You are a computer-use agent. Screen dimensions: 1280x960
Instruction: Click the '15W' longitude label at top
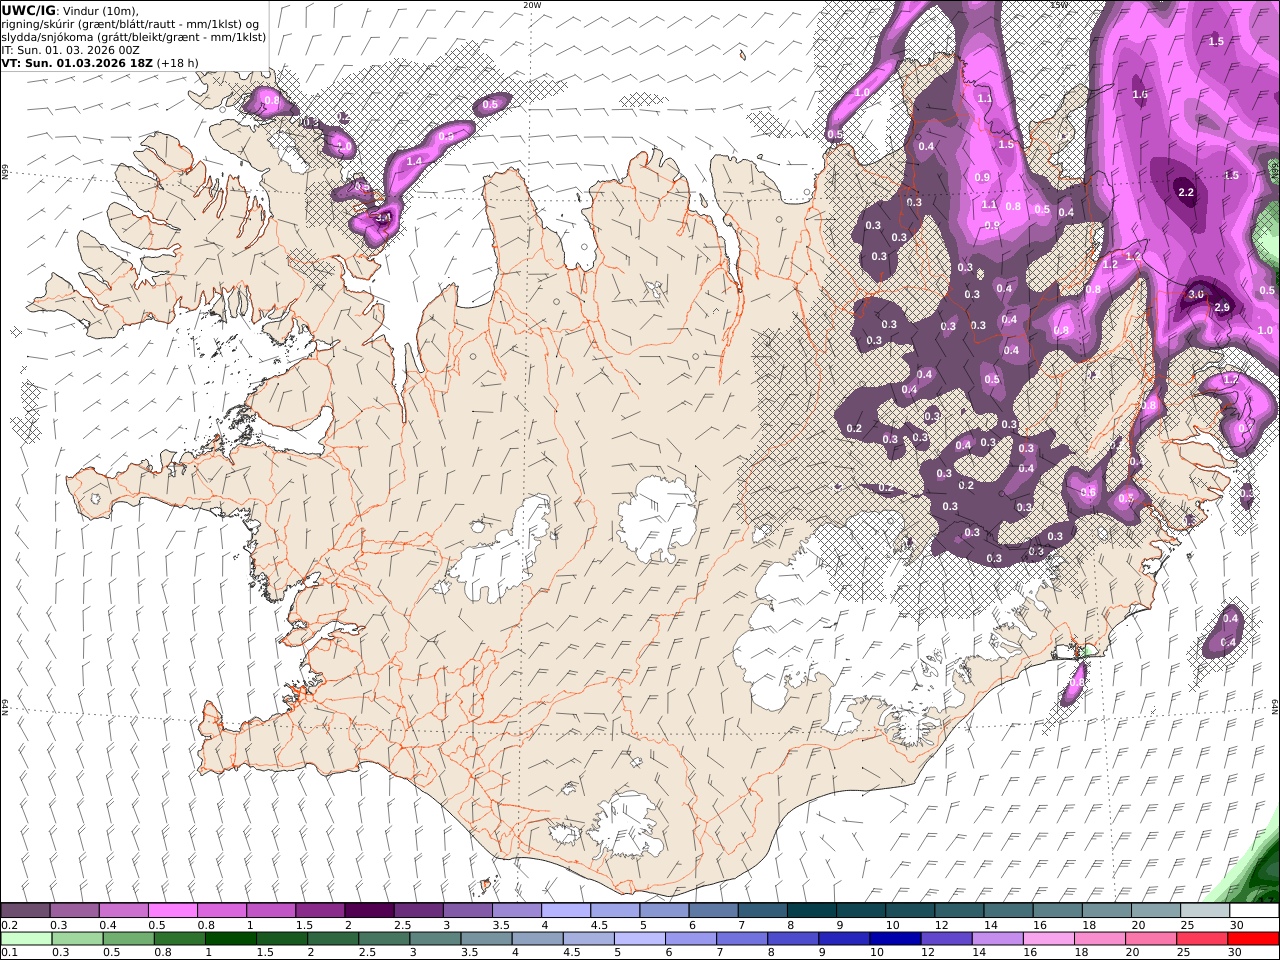click(1058, 5)
